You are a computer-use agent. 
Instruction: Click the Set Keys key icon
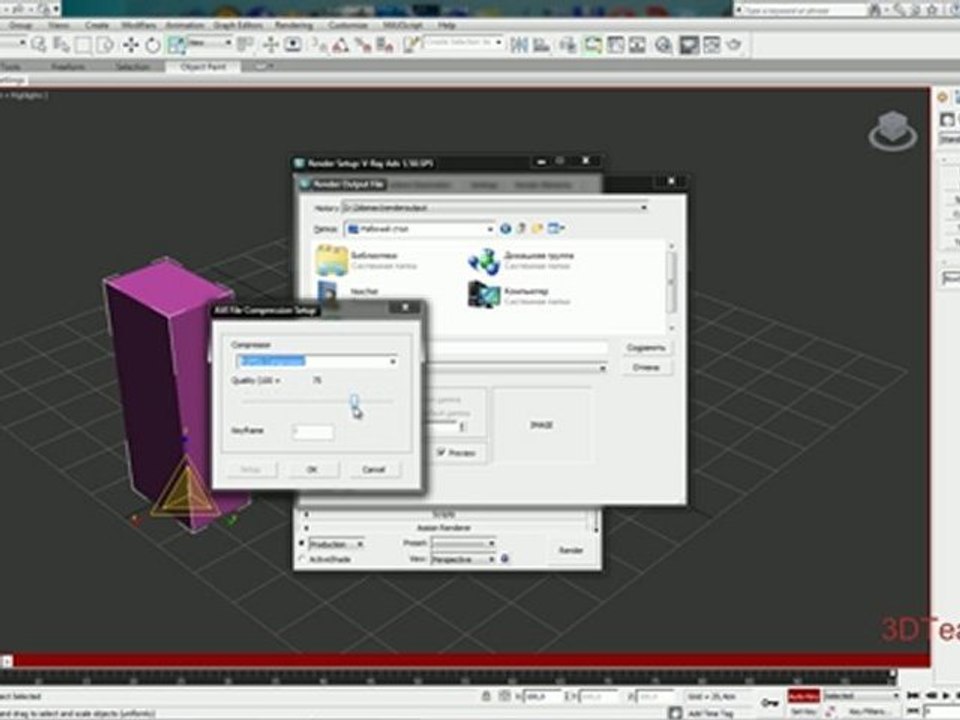768,702
